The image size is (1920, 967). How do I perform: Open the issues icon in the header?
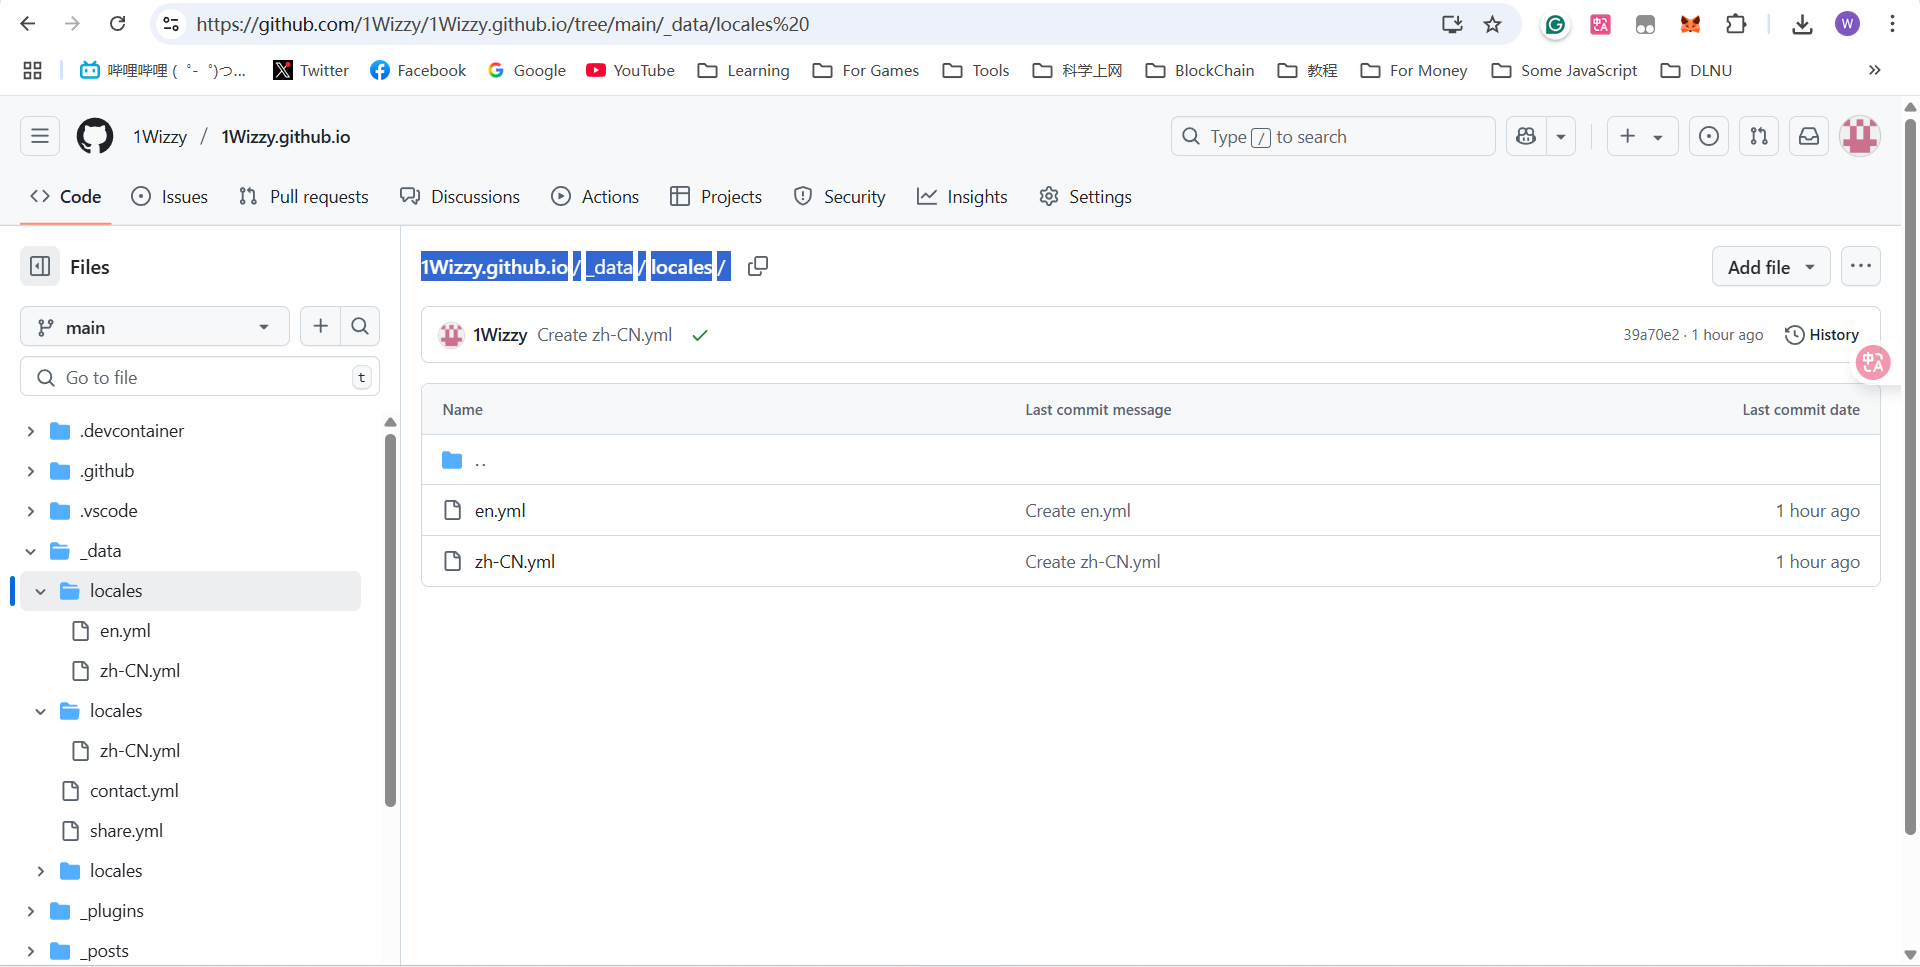point(1709,136)
